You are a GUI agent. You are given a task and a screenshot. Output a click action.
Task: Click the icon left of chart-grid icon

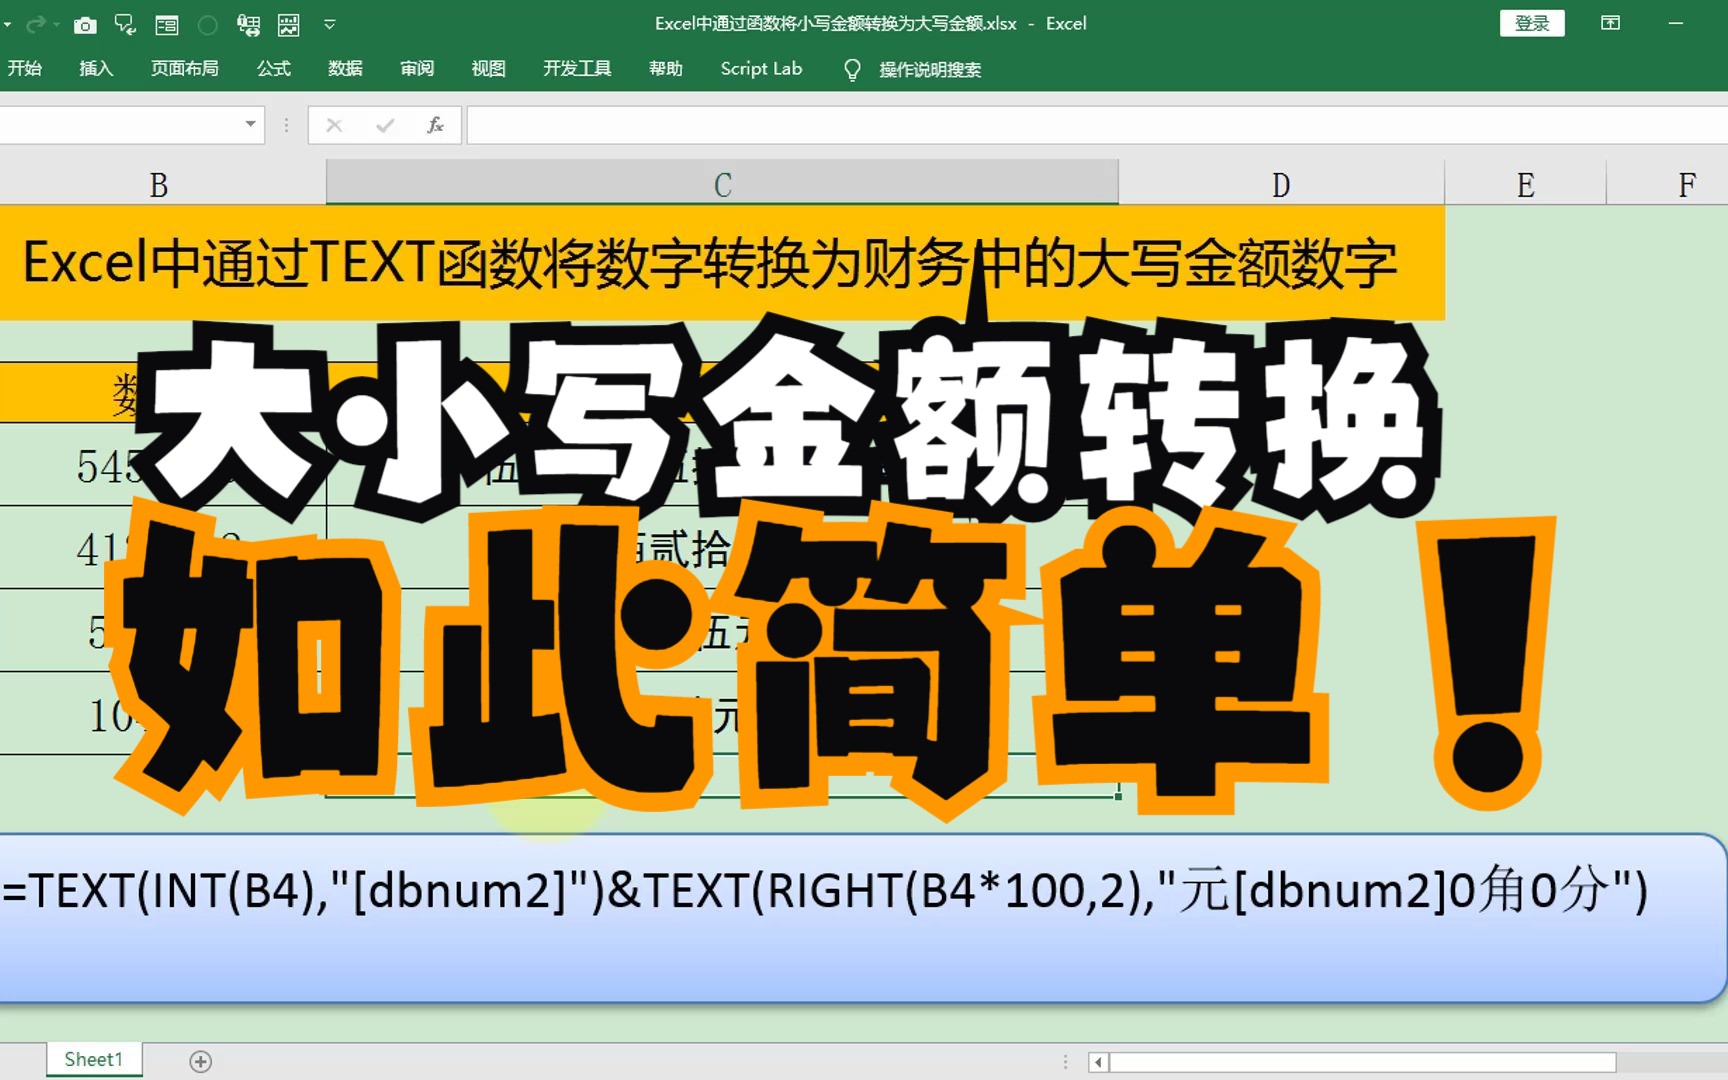click(248, 25)
